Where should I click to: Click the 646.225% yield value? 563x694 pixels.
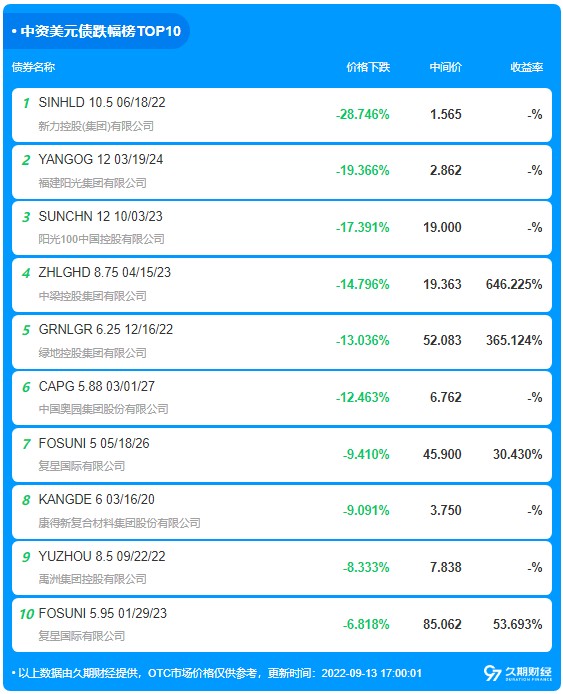click(x=514, y=284)
